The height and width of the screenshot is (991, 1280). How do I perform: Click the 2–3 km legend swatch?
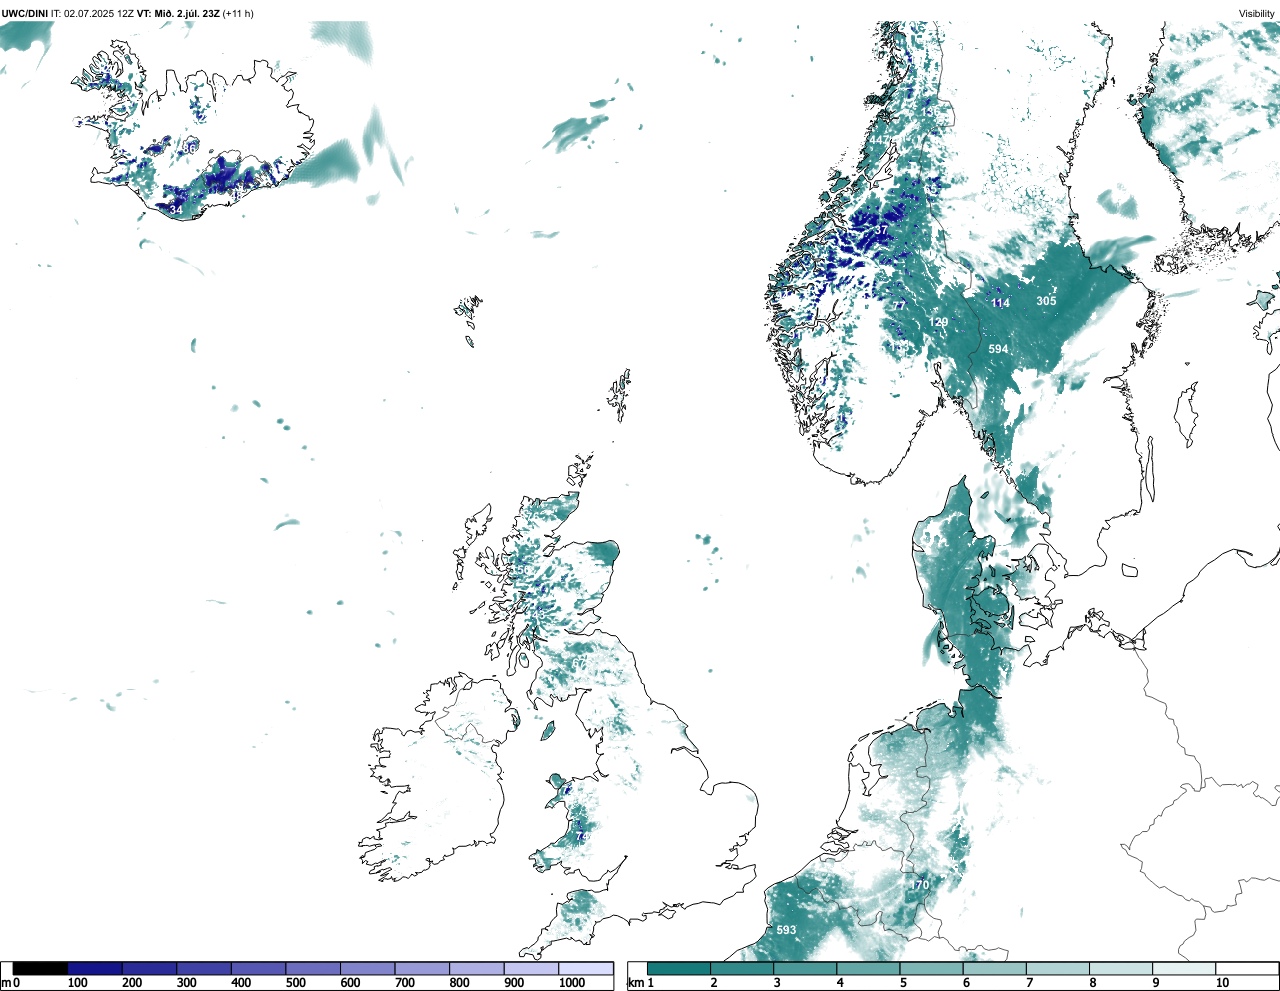click(x=742, y=968)
